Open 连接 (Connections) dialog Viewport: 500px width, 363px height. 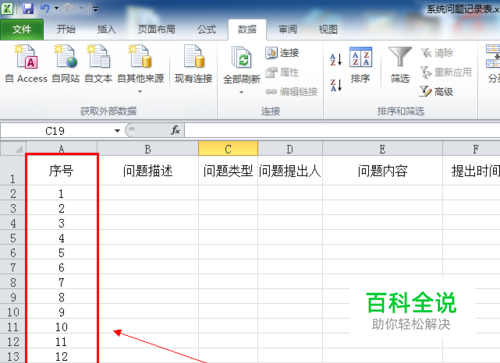click(x=282, y=53)
